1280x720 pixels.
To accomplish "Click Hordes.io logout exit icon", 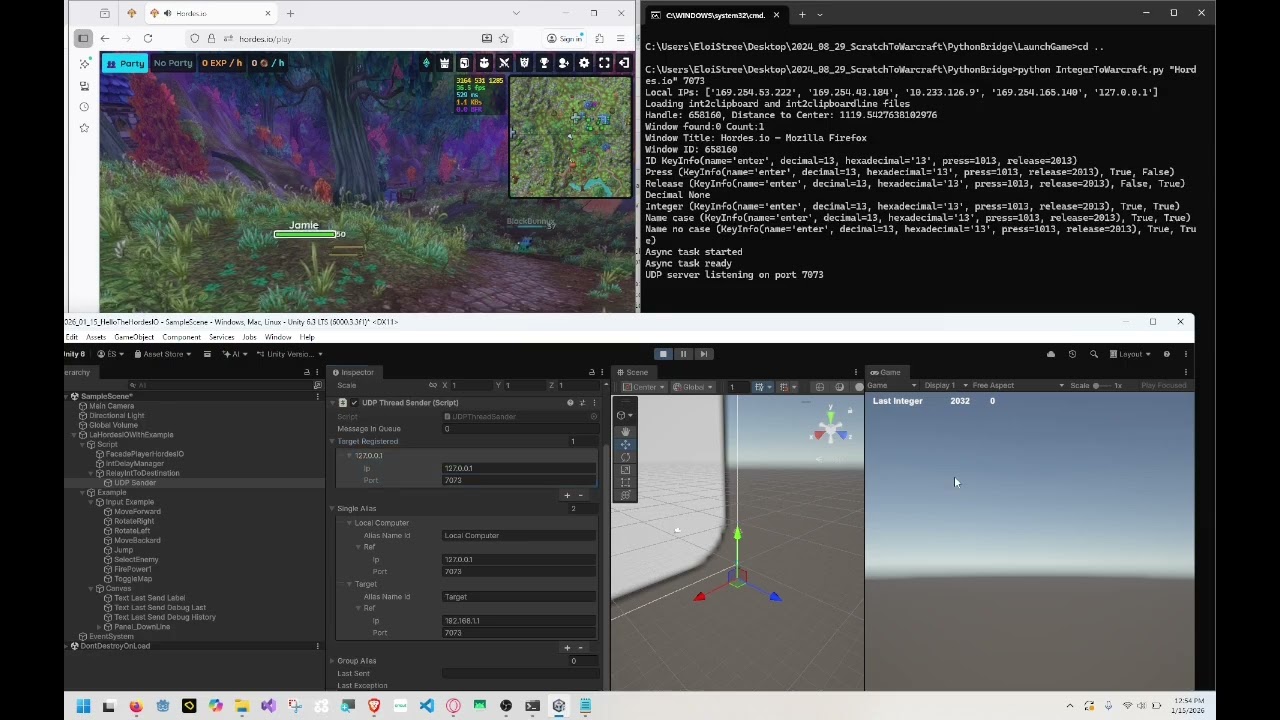I will click(x=624, y=63).
